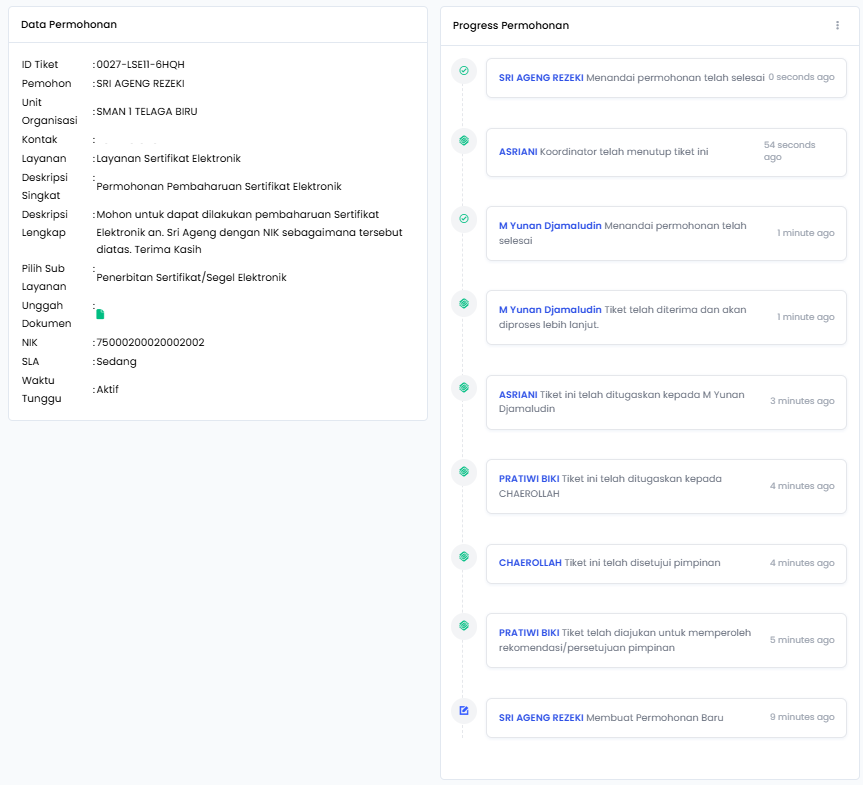Click PRATIWI BIKI in the 'diajukan' entry

tap(529, 633)
